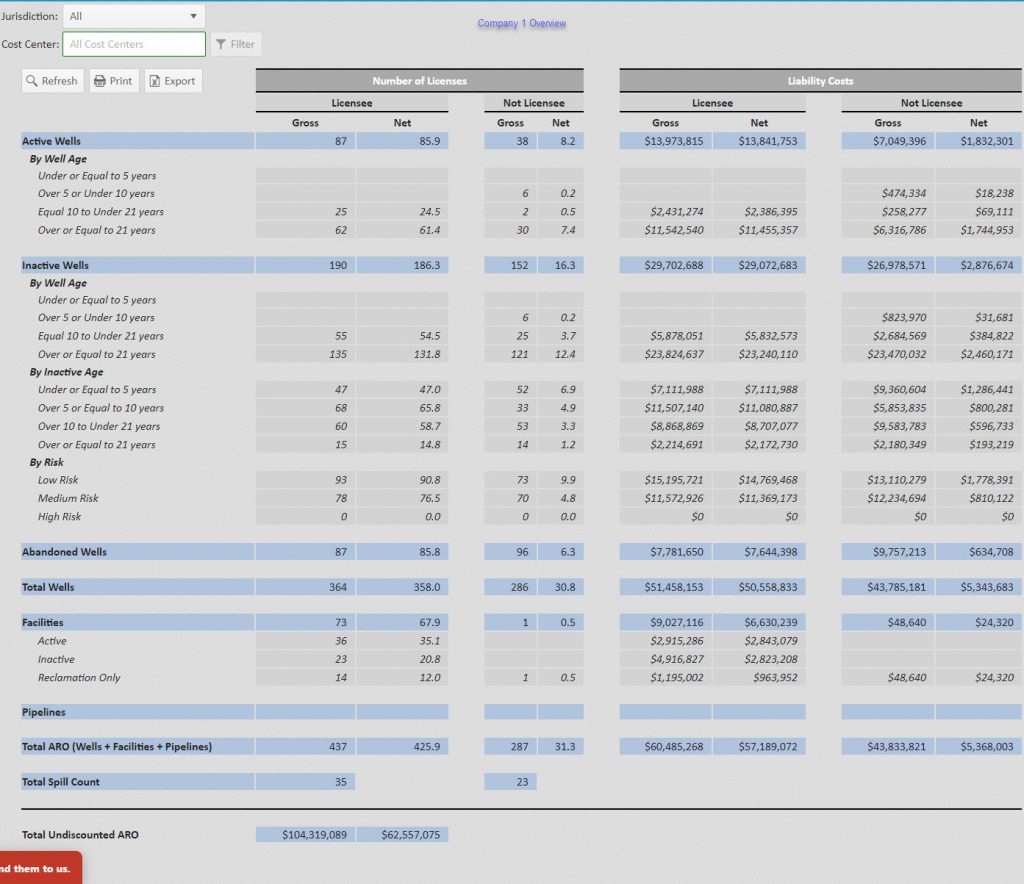Click the Number of Licenses column header
This screenshot has height=884, width=1024.
pos(419,79)
